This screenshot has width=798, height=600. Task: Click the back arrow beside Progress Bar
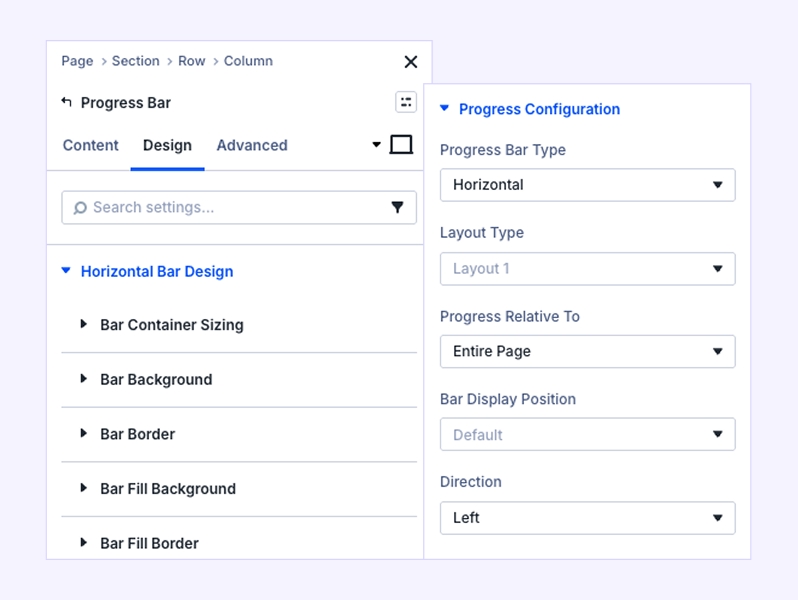[x=67, y=102]
